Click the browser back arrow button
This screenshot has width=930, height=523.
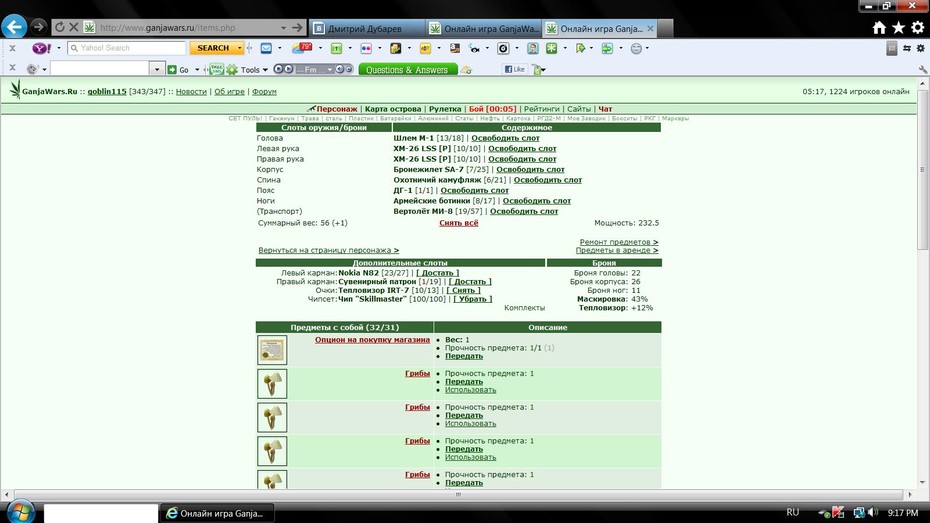pyautogui.click(x=14, y=27)
